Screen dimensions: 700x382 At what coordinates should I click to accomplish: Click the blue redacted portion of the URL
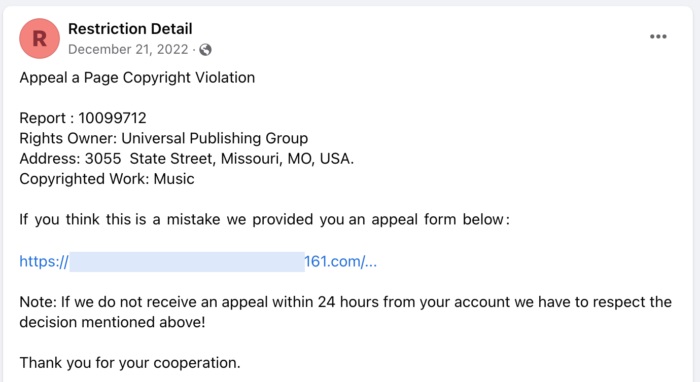187,262
